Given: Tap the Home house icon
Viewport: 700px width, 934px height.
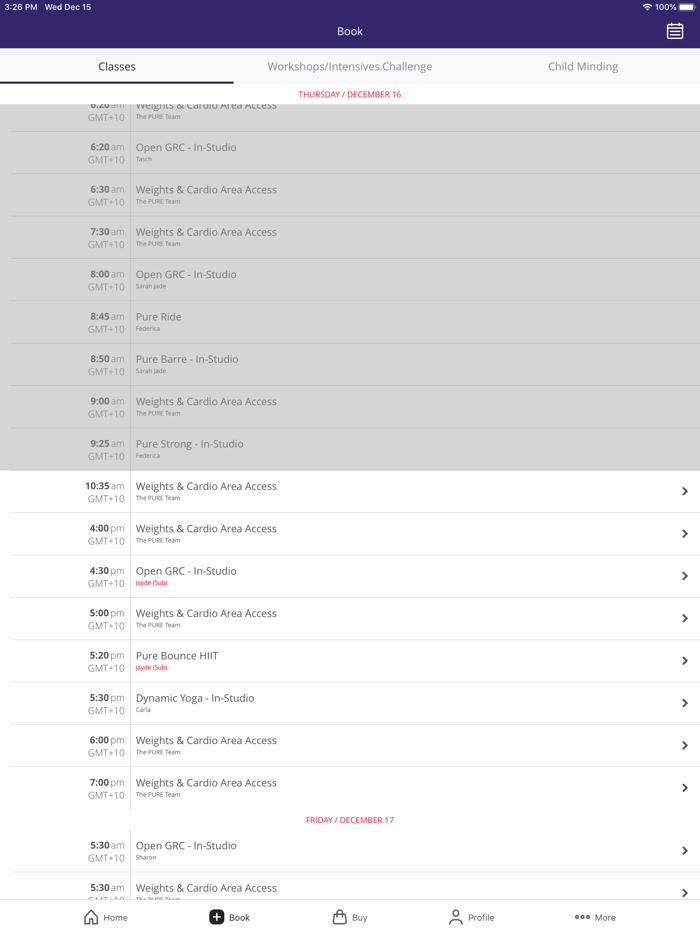Looking at the screenshot, I should [x=91, y=917].
